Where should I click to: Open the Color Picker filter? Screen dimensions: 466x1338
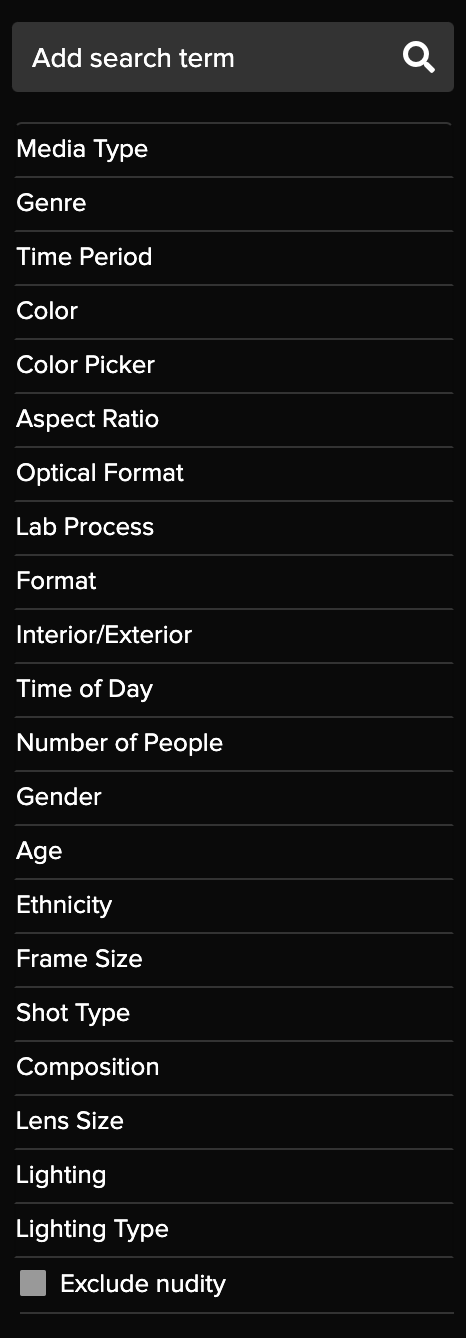[234, 366]
